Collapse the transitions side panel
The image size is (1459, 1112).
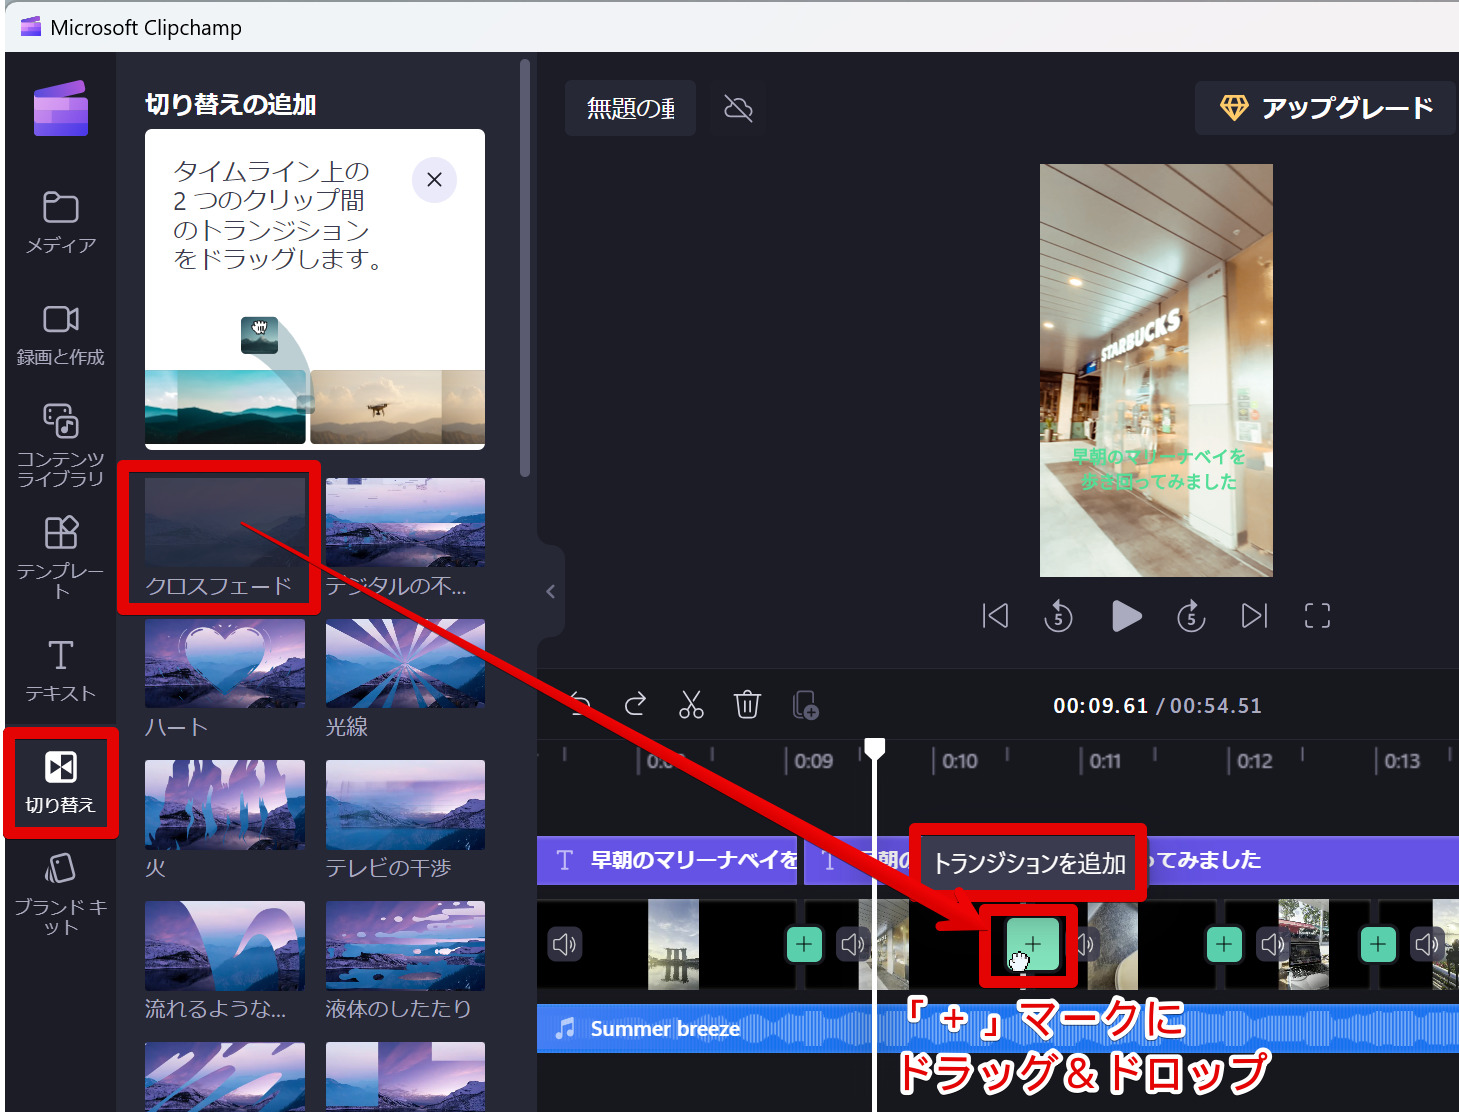tap(550, 591)
